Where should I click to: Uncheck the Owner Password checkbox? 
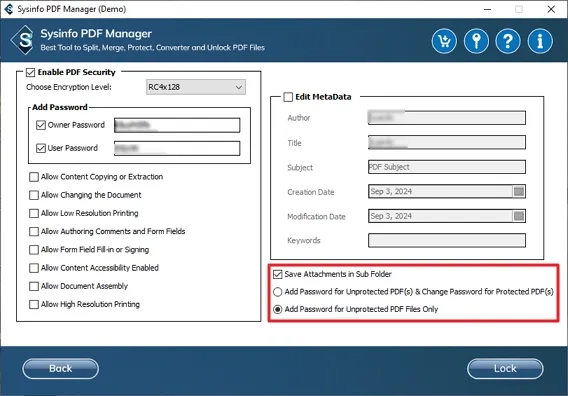pyautogui.click(x=41, y=125)
